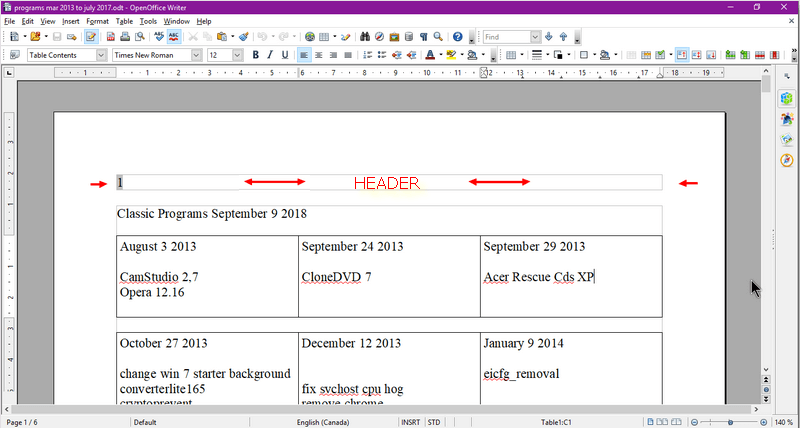Paste clipboard contents with the Paste icon
The height and width of the screenshot is (428, 800).
[x=221, y=37]
